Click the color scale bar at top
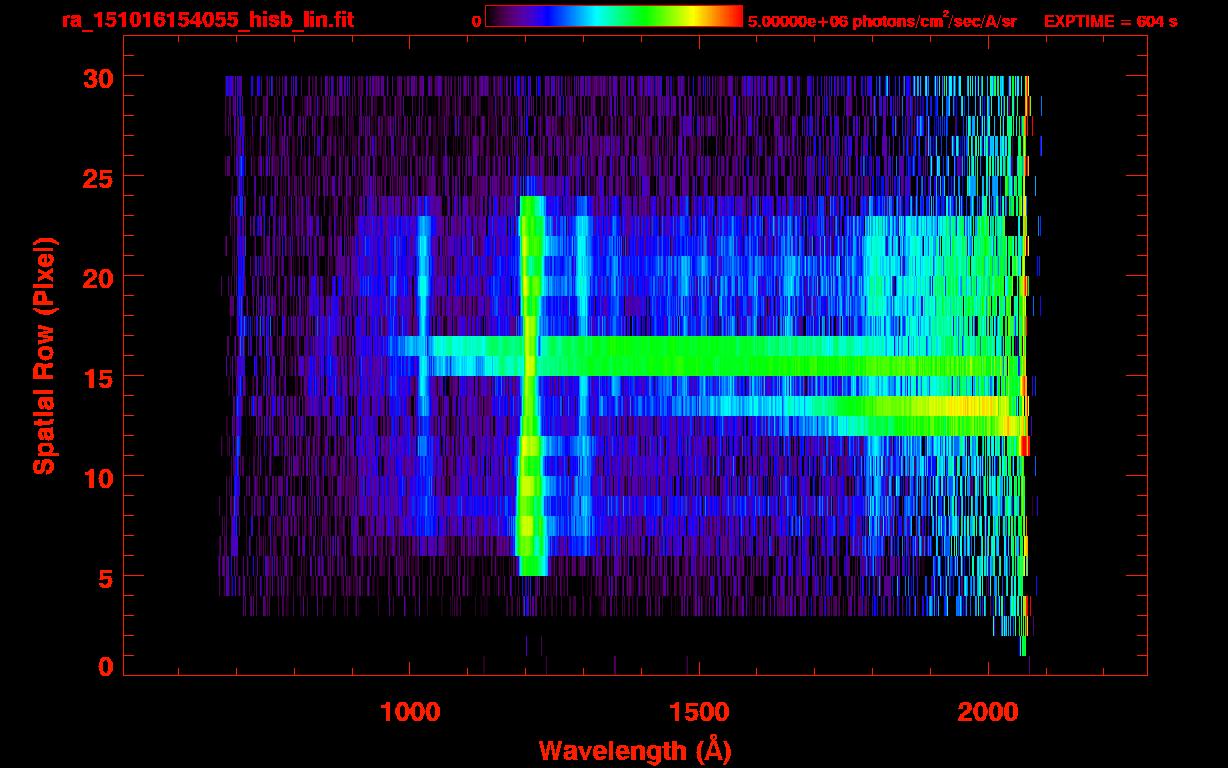The height and width of the screenshot is (768, 1228). coord(614,16)
